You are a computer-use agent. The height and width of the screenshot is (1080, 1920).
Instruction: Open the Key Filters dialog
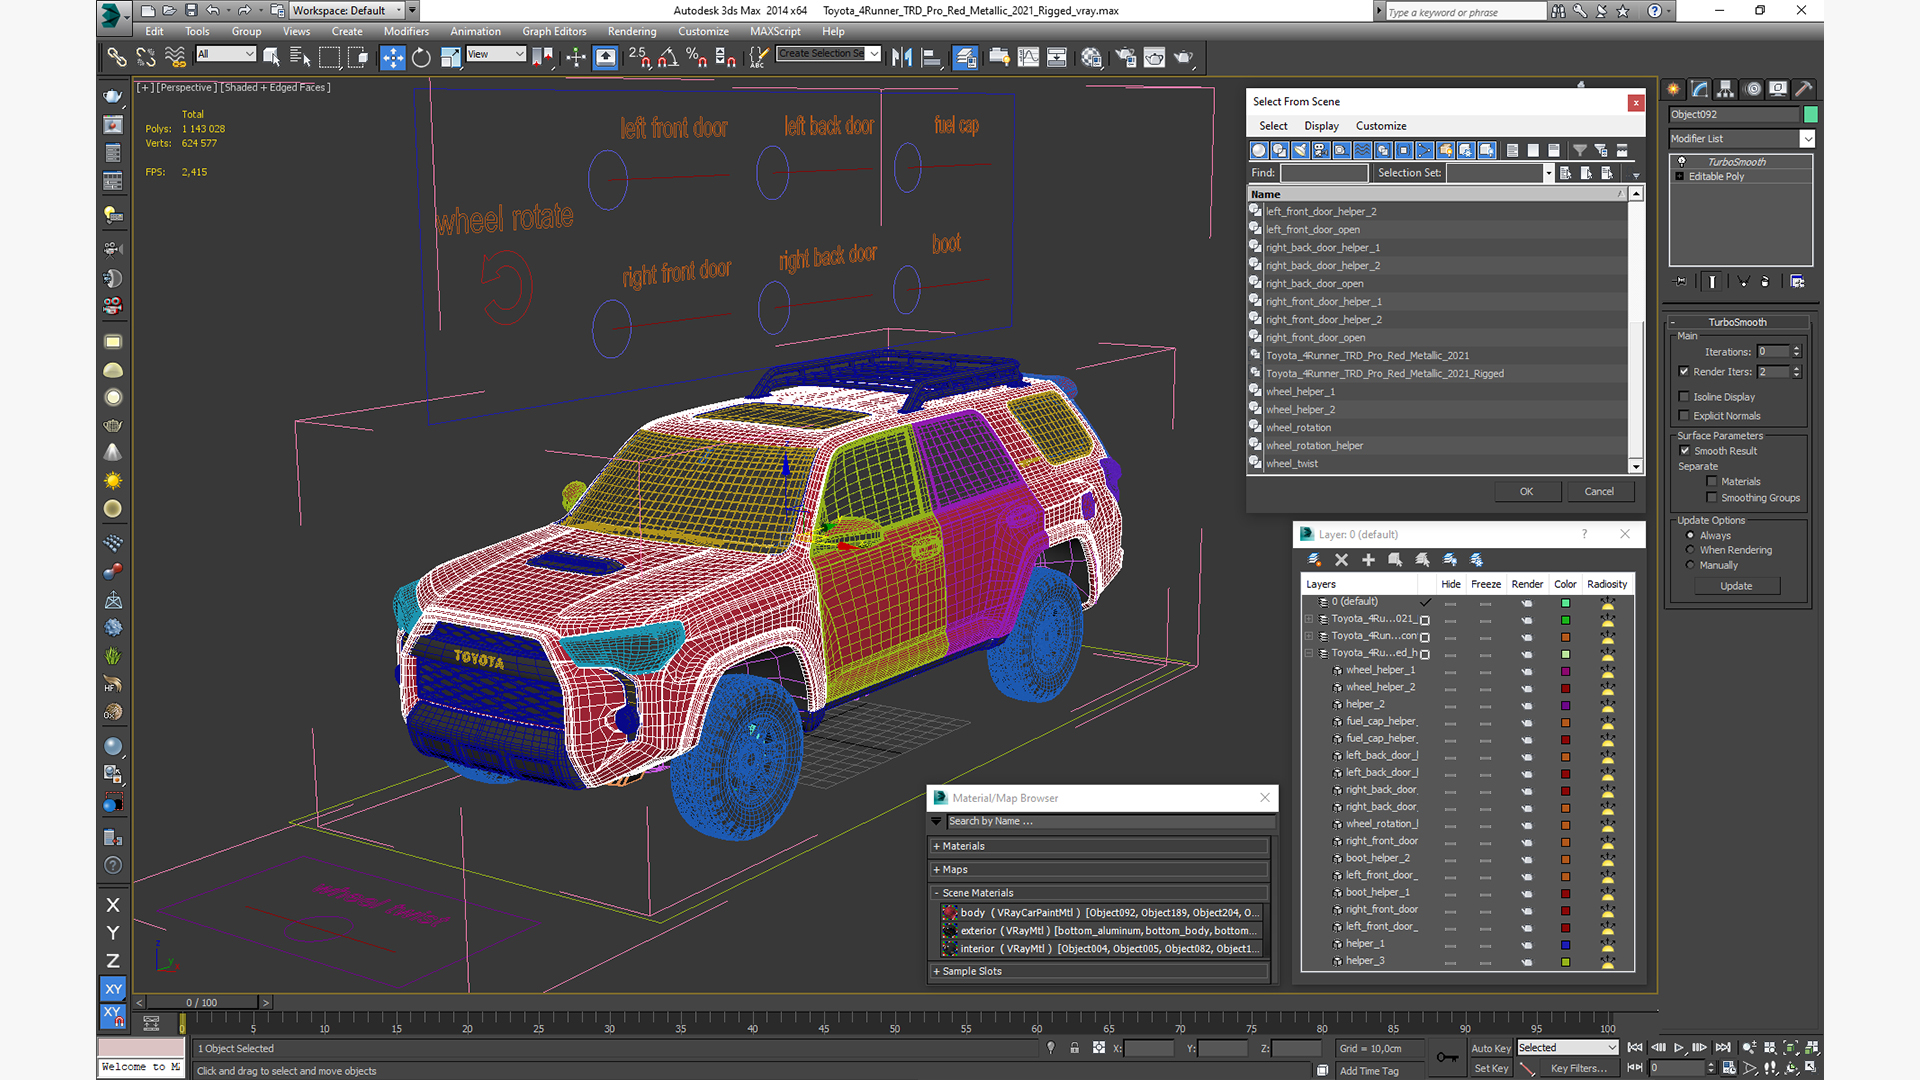(x=1578, y=1068)
